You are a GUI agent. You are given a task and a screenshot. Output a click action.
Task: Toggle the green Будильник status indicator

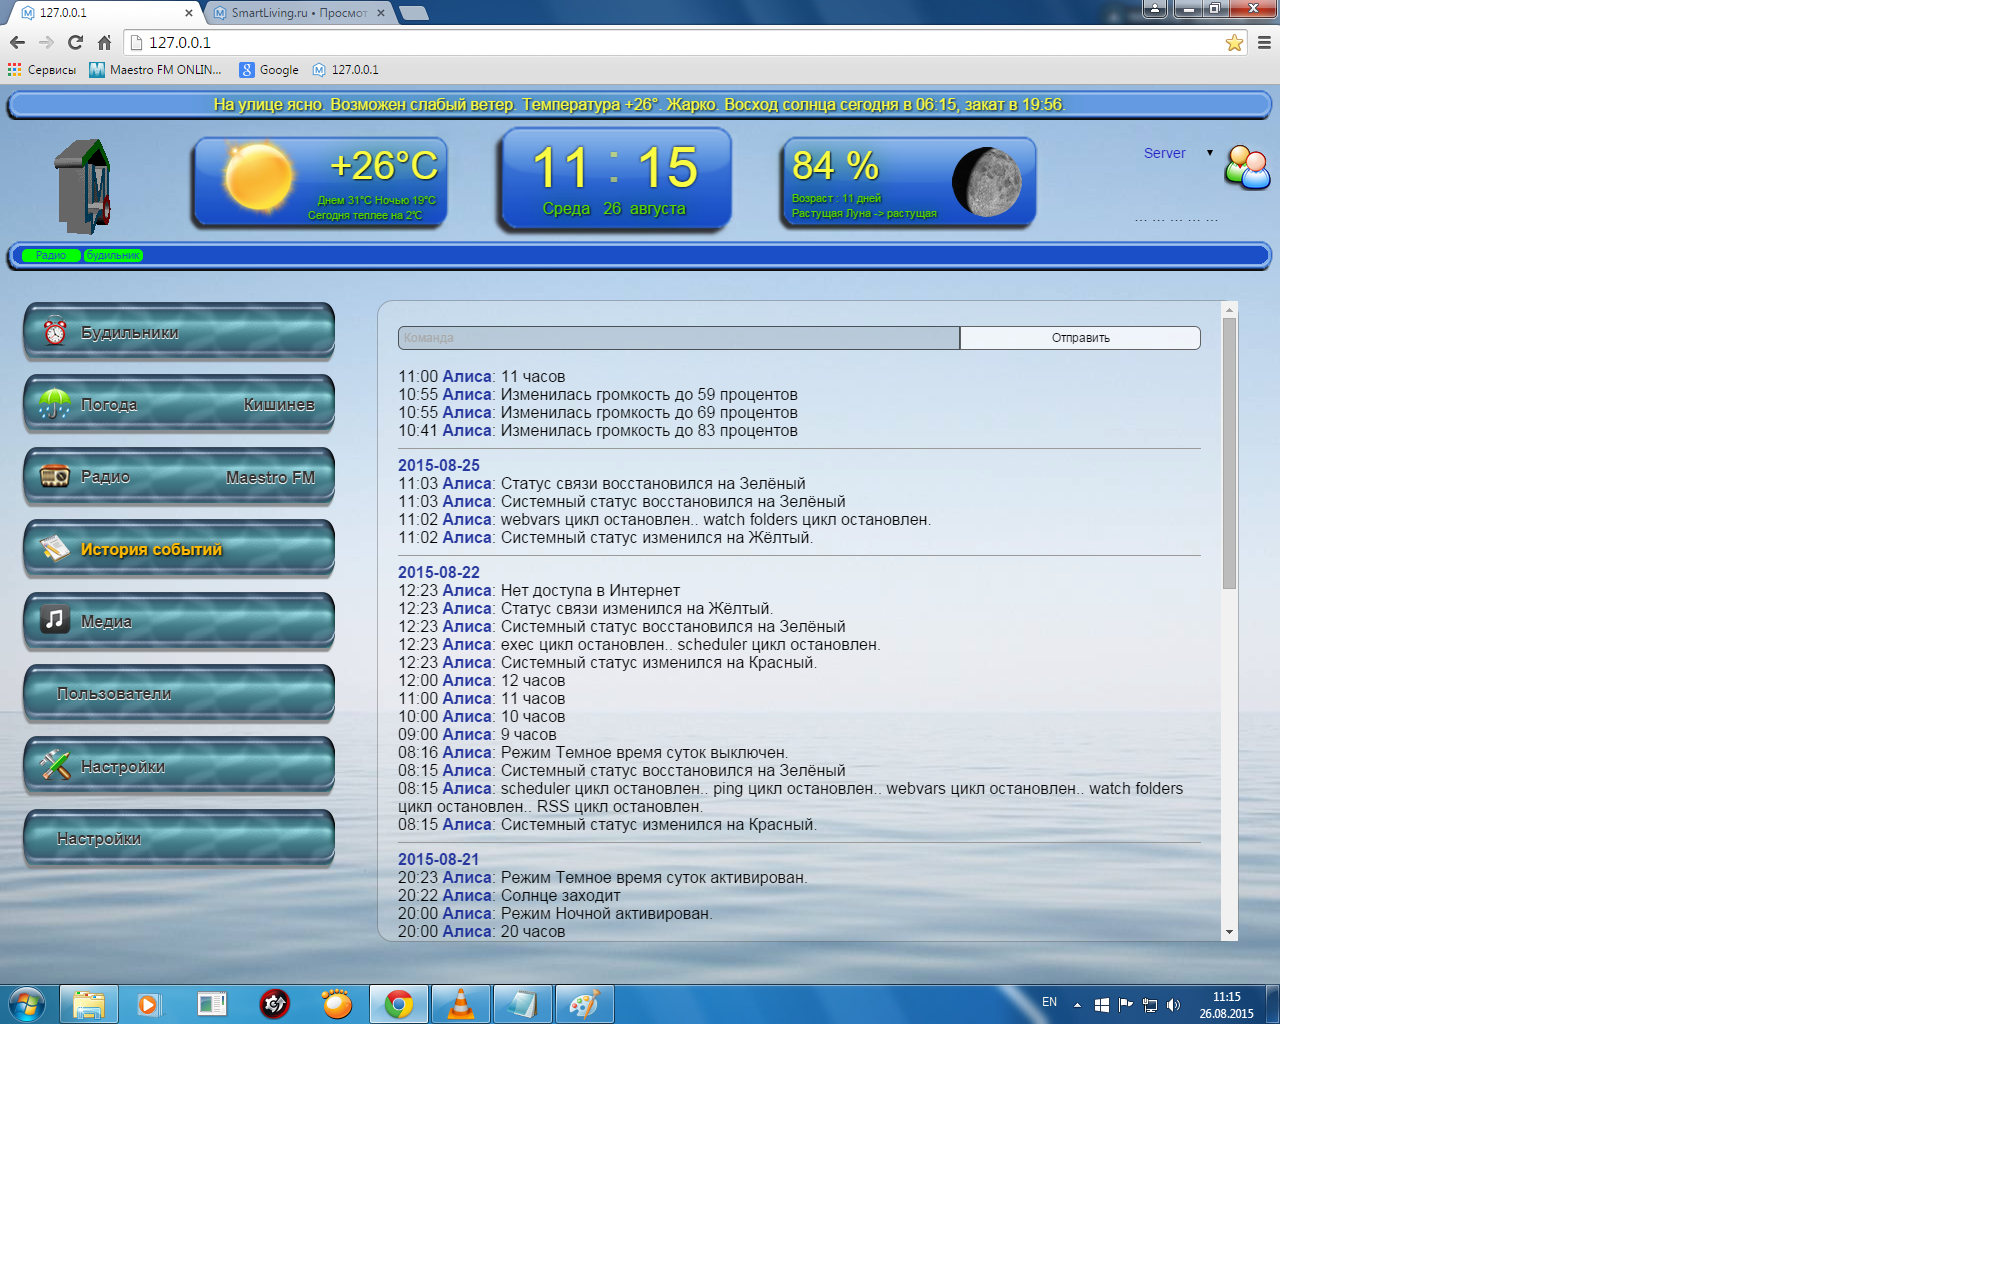(x=113, y=255)
